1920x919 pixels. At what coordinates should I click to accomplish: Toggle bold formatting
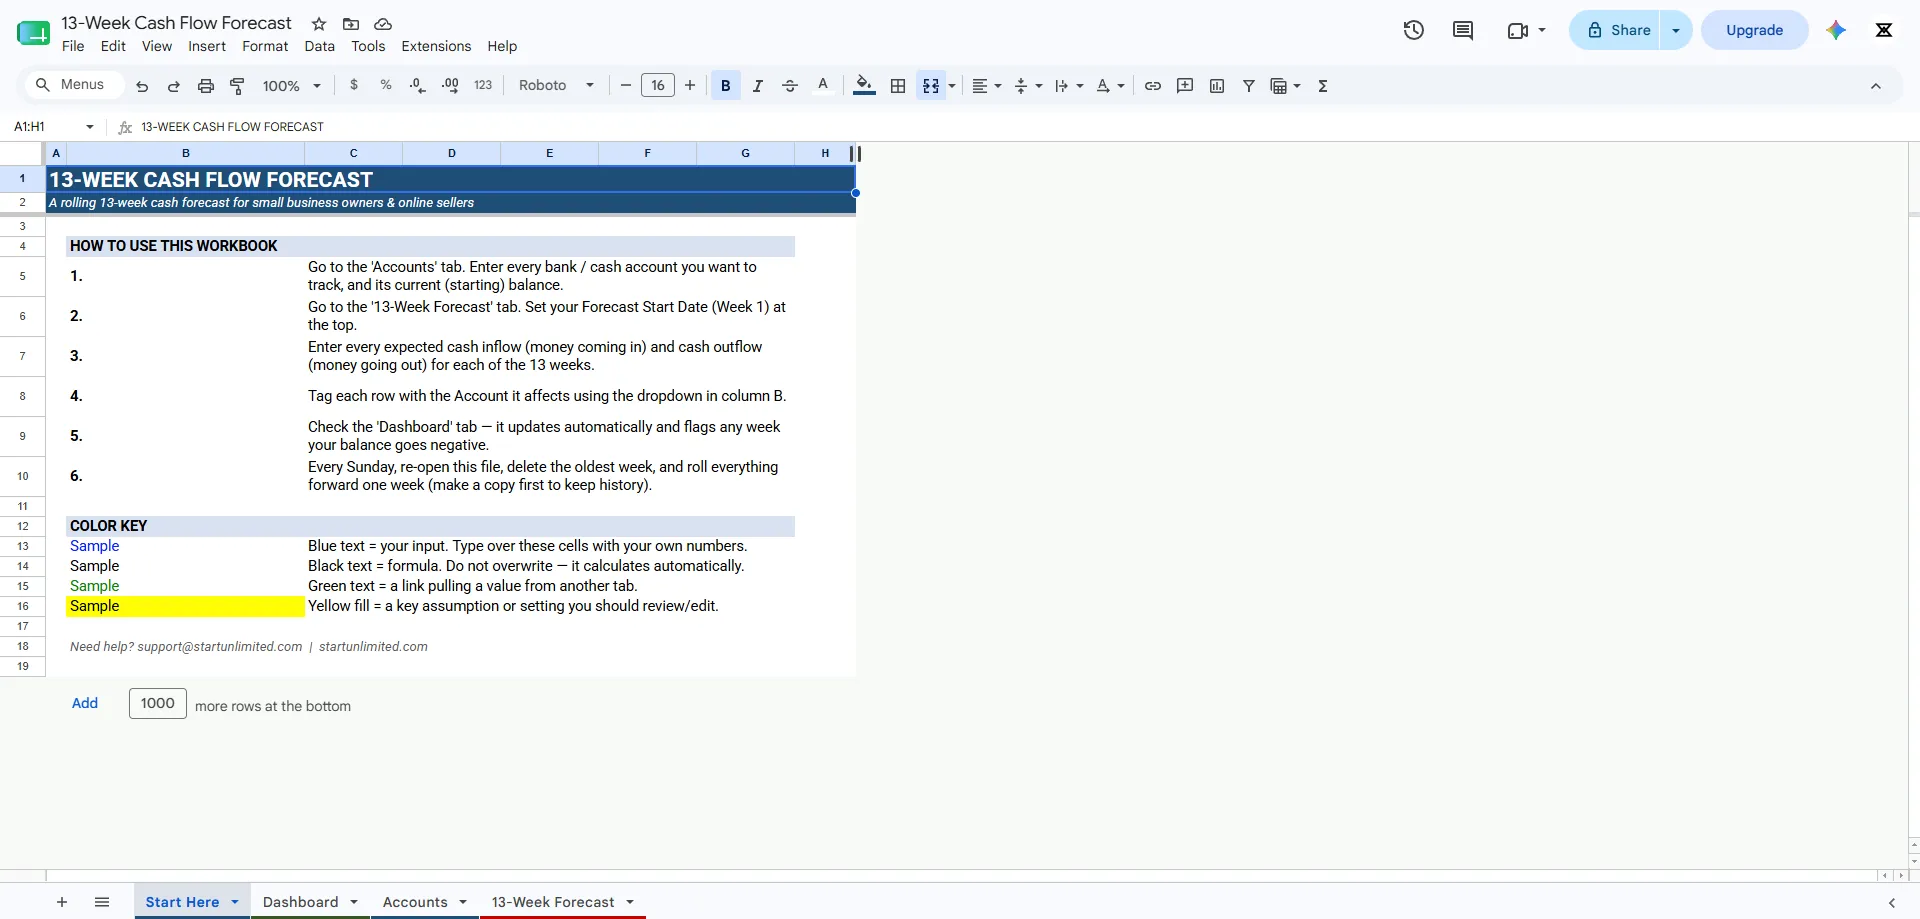point(726,86)
